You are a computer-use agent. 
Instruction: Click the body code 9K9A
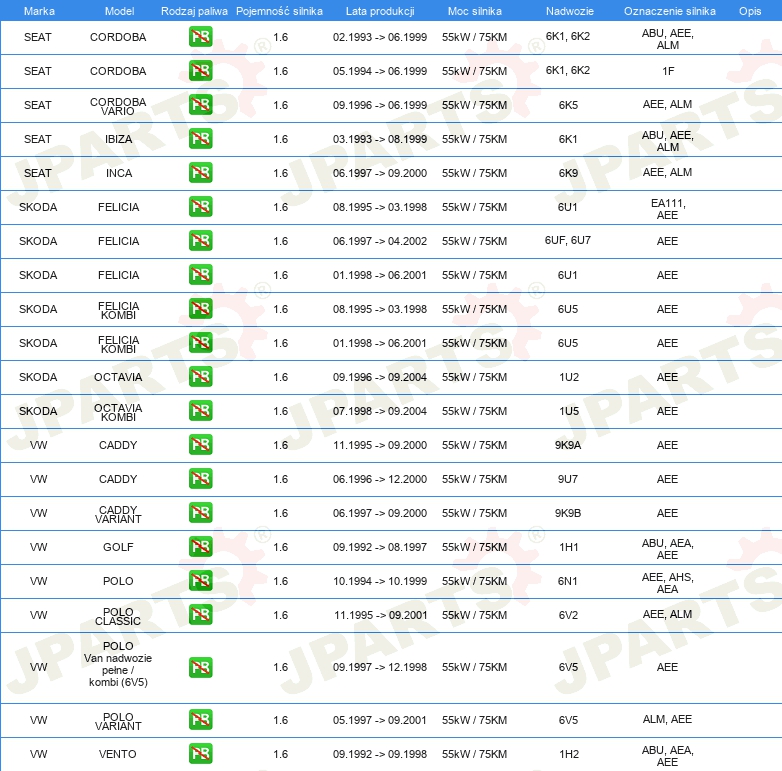568,445
